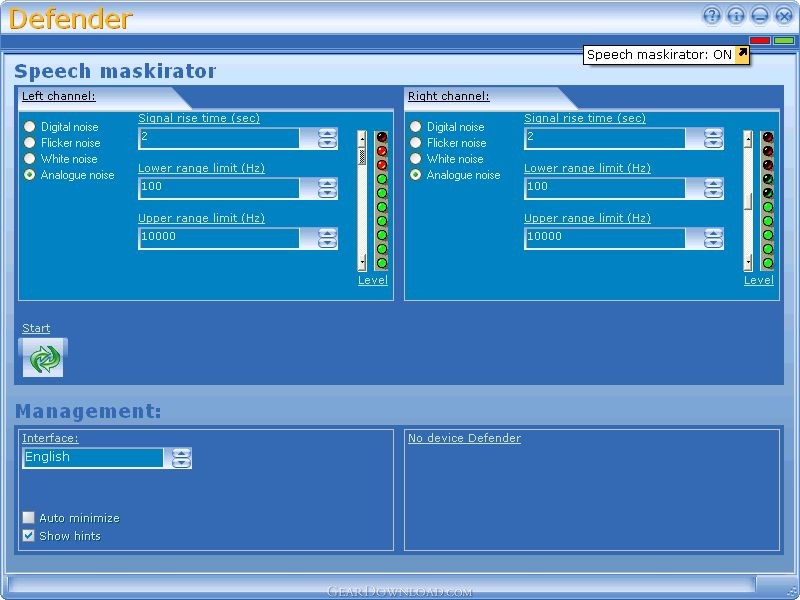Click the green Start maskirator icon
Viewport: 800px width, 600px height.
tap(43, 359)
